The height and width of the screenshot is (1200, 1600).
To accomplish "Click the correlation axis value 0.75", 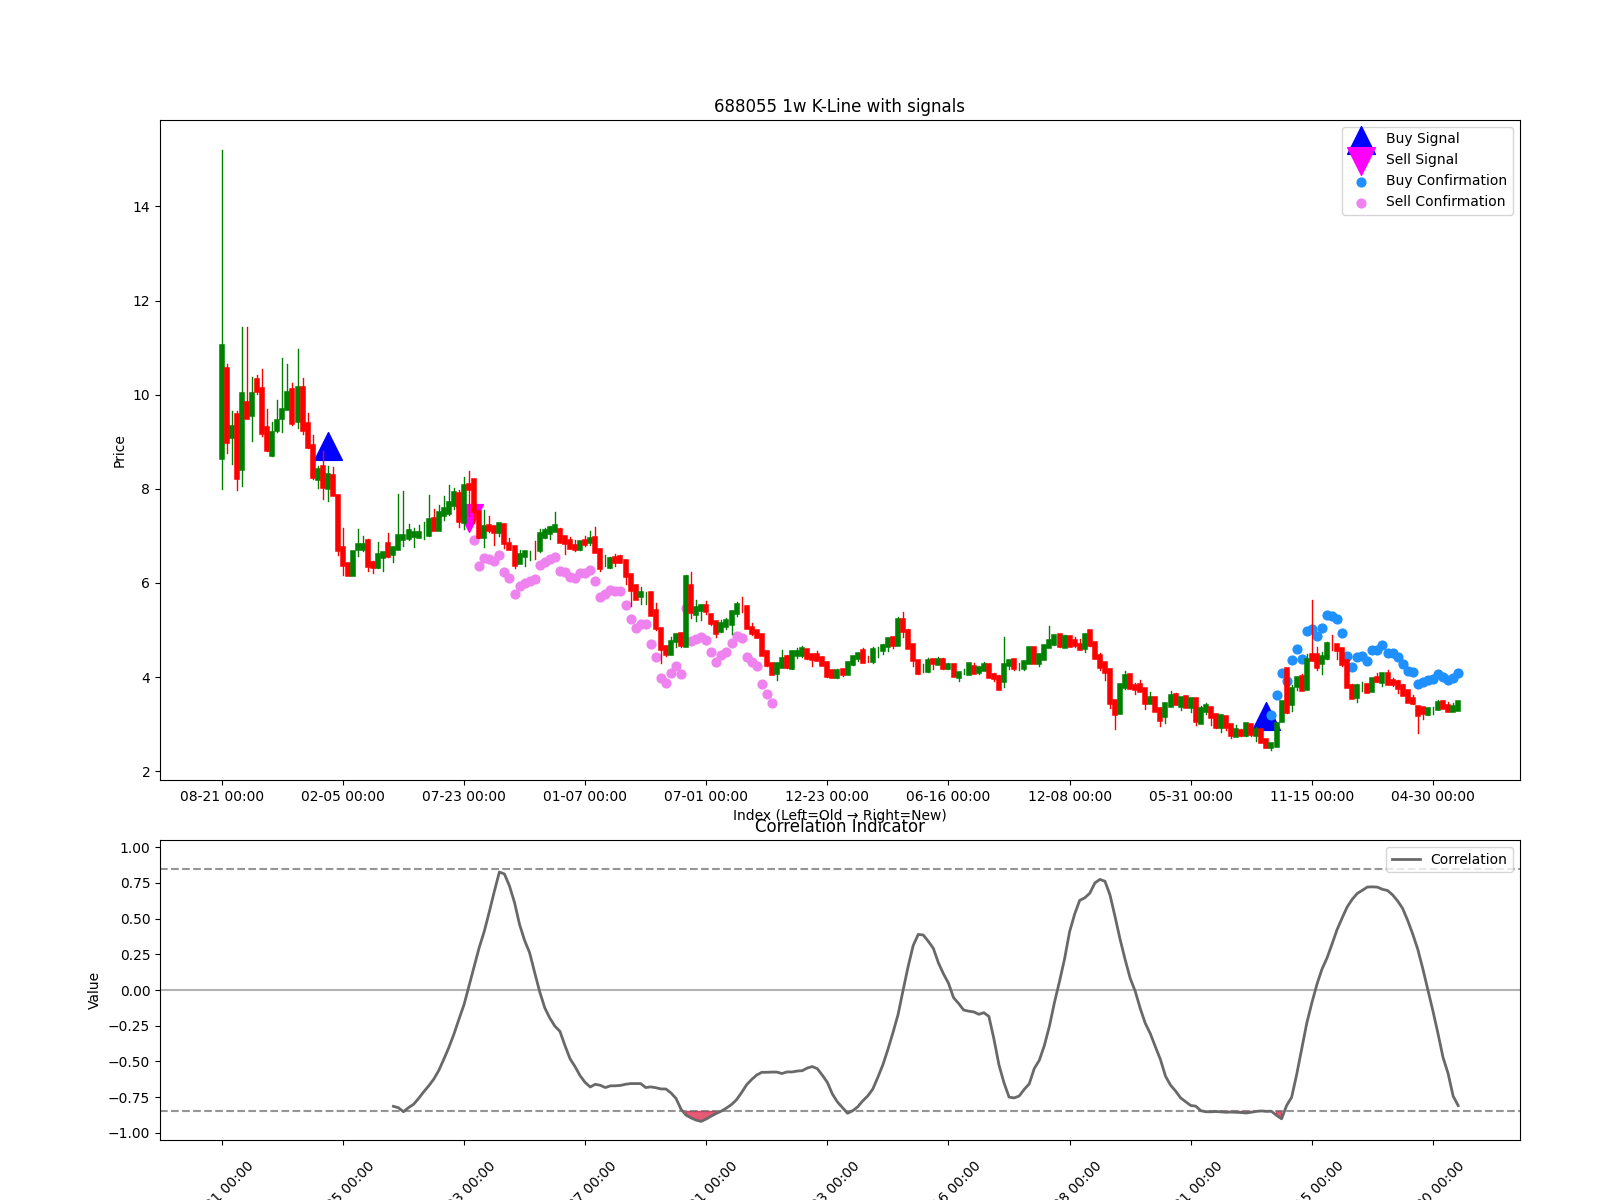I will coord(134,883).
